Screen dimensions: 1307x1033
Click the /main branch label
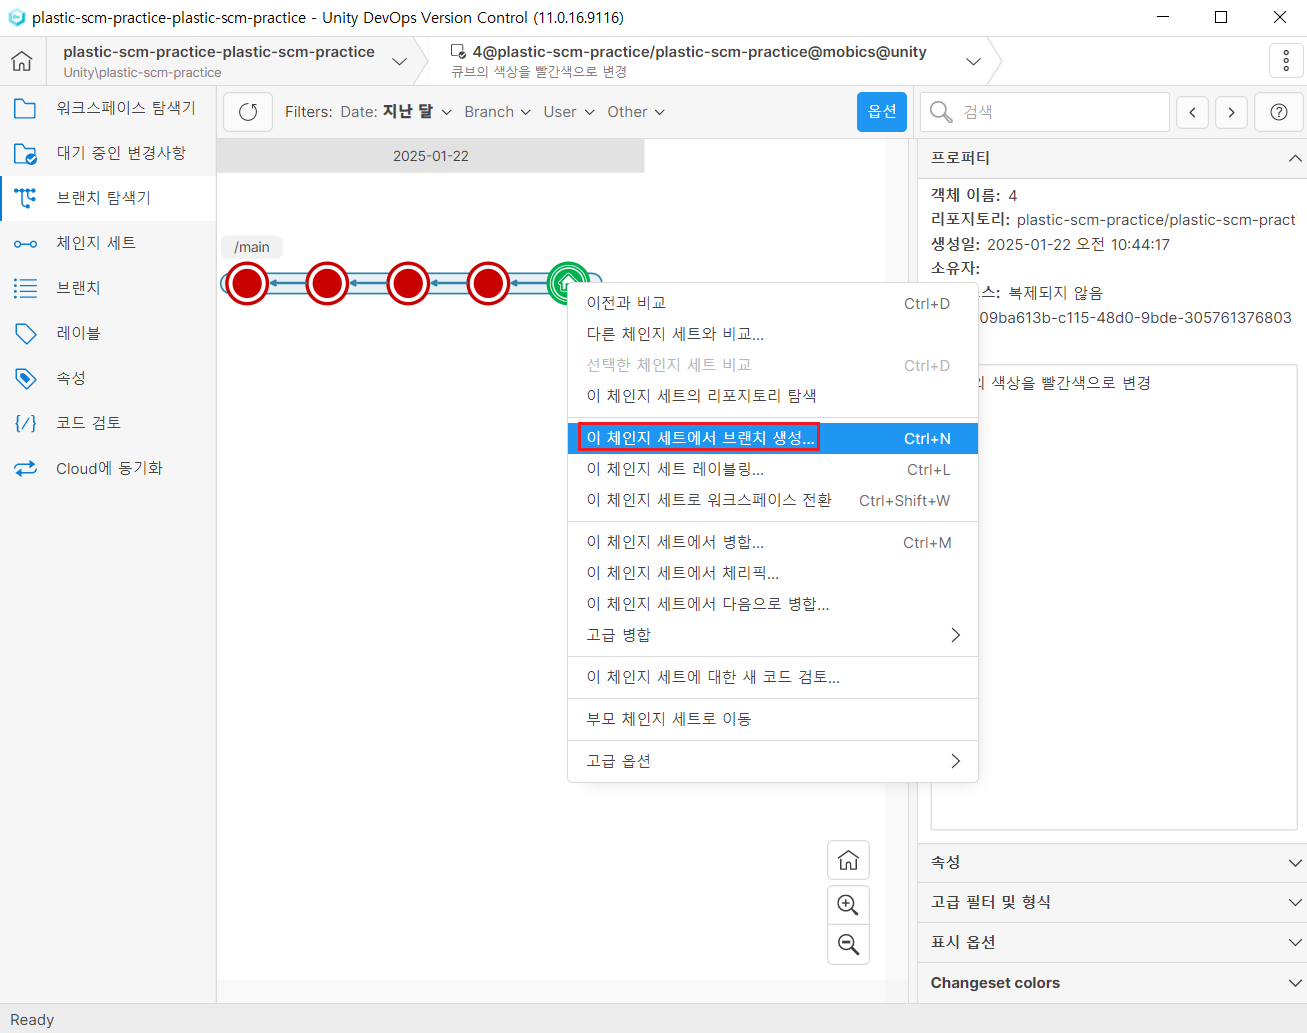click(x=252, y=247)
